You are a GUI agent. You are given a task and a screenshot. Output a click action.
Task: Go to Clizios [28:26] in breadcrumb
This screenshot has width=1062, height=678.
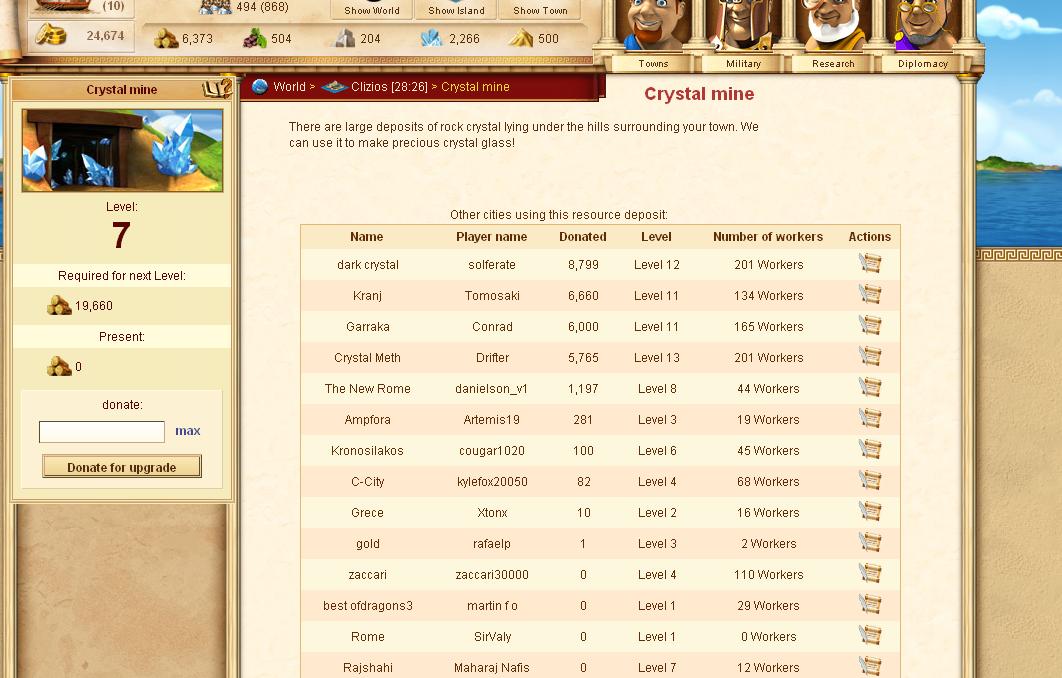[389, 87]
